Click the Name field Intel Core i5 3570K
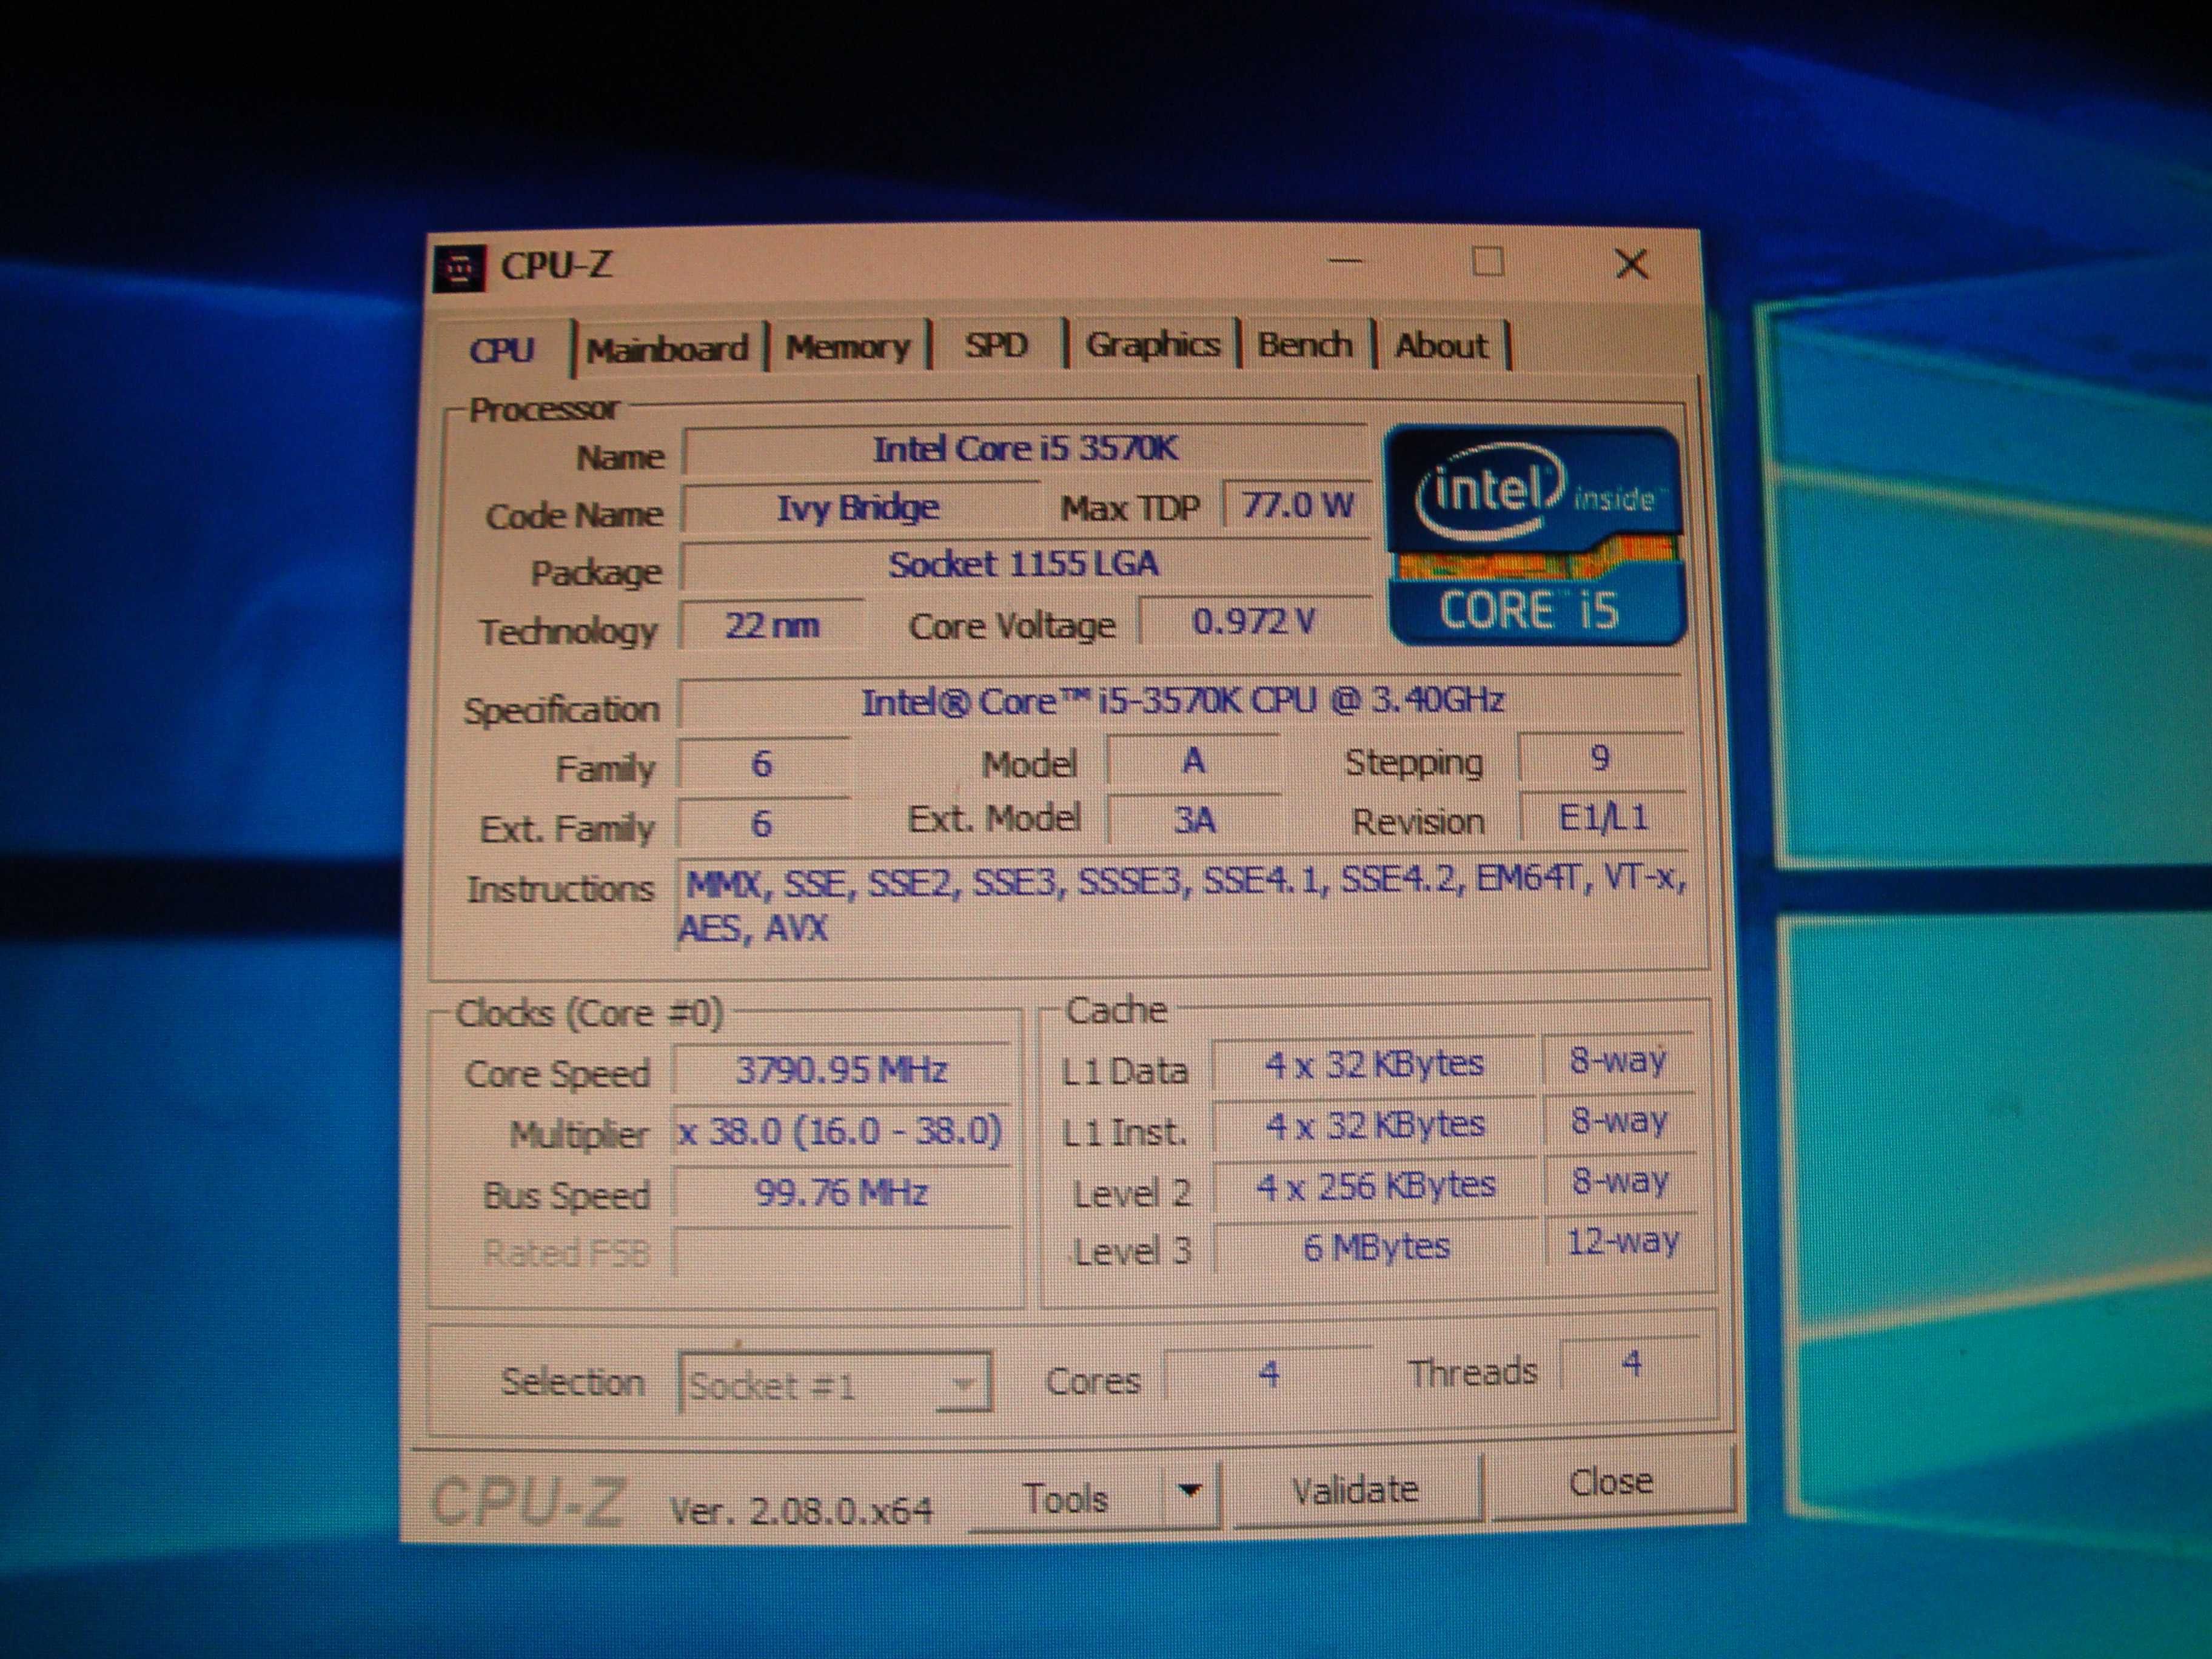Image resolution: width=2212 pixels, height=1659 pixels. click(x=1025, y=449)
